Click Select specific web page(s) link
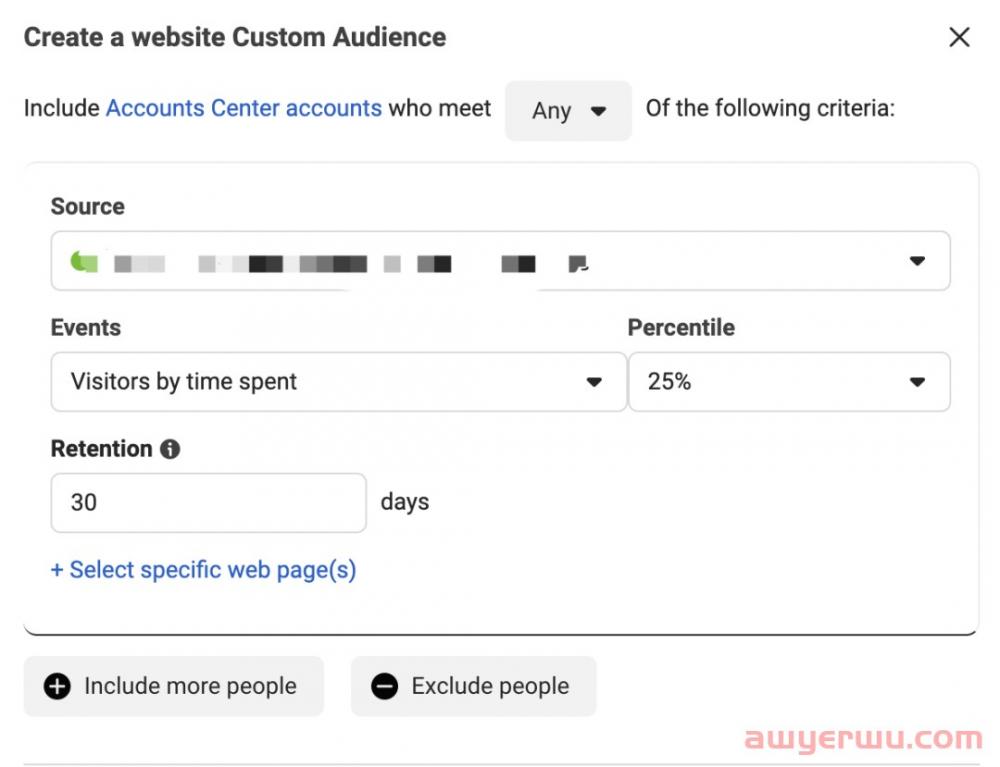This screenshot has width=1000, height=767. (203, 570)
